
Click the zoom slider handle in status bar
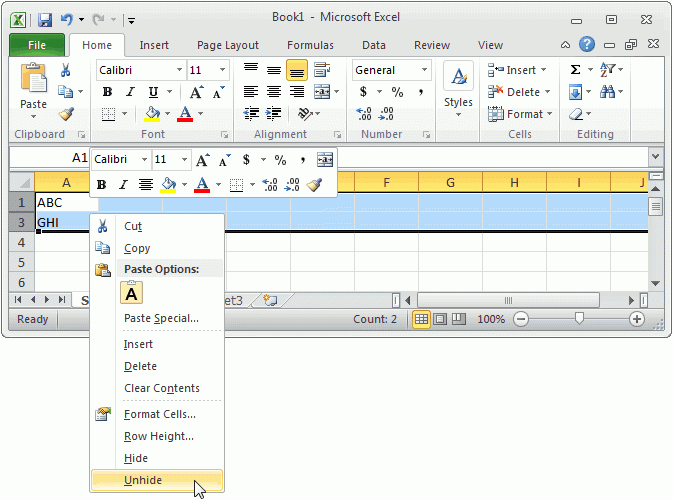pos(578,319)
